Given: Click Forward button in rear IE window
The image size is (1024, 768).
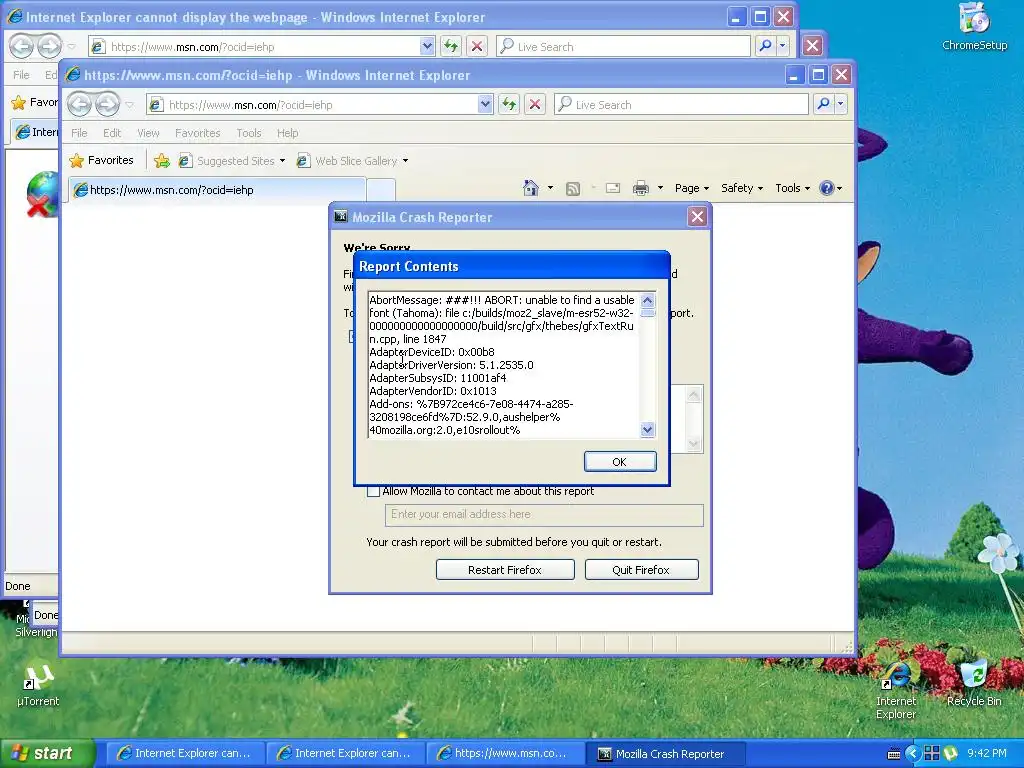Looking at the screenshot, I should click(50, 46).
